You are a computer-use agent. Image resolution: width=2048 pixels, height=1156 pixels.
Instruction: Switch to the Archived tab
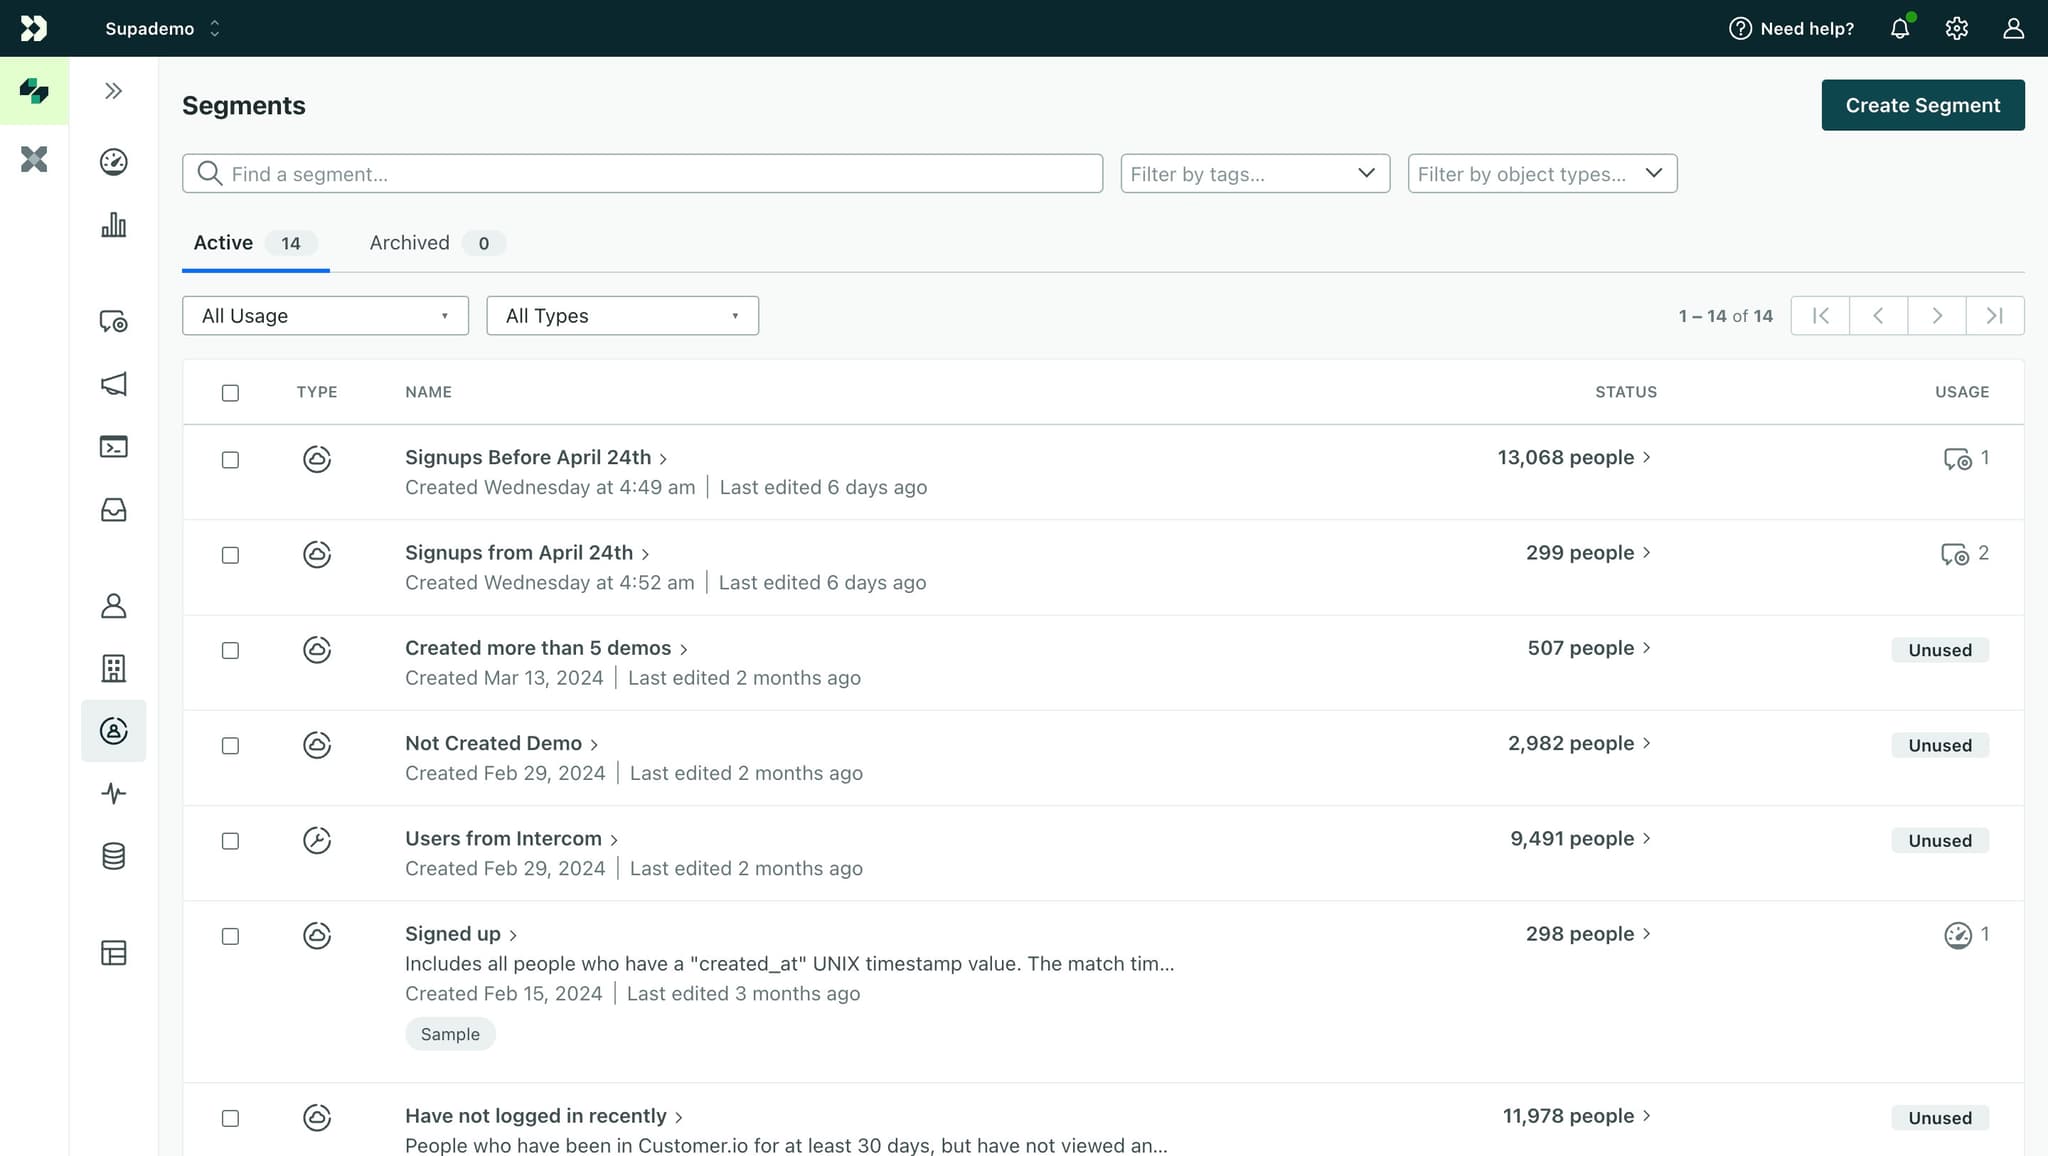[409, 242]
